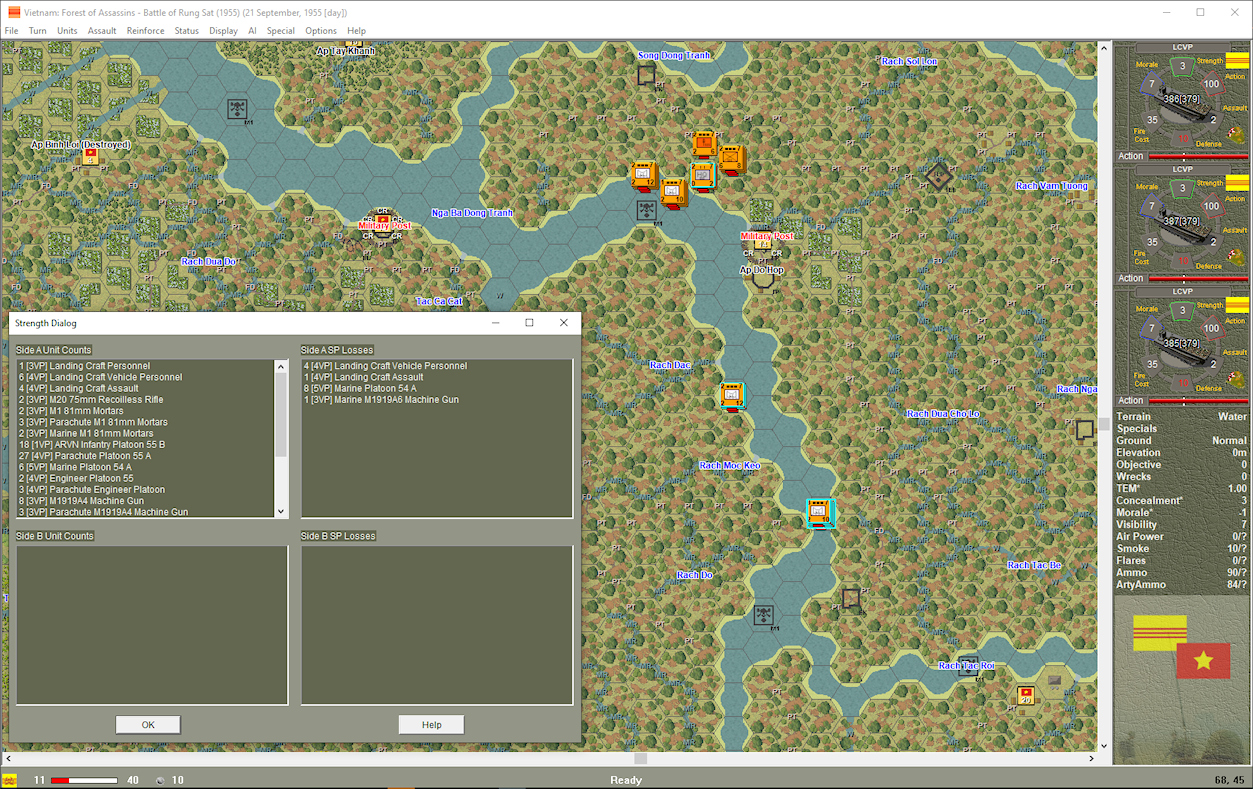Open the Display menu
Screen dimensions: 1253x789
point(223,31)
